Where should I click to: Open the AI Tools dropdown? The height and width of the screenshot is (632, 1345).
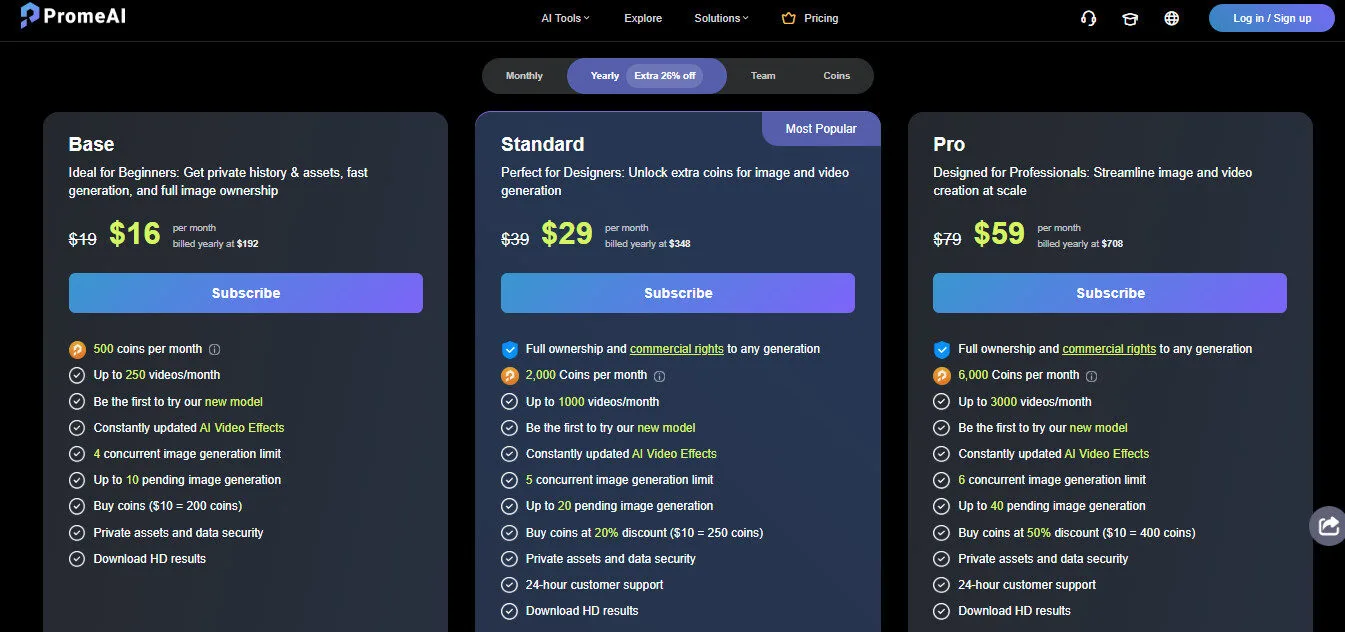click(x=564, y=18)
